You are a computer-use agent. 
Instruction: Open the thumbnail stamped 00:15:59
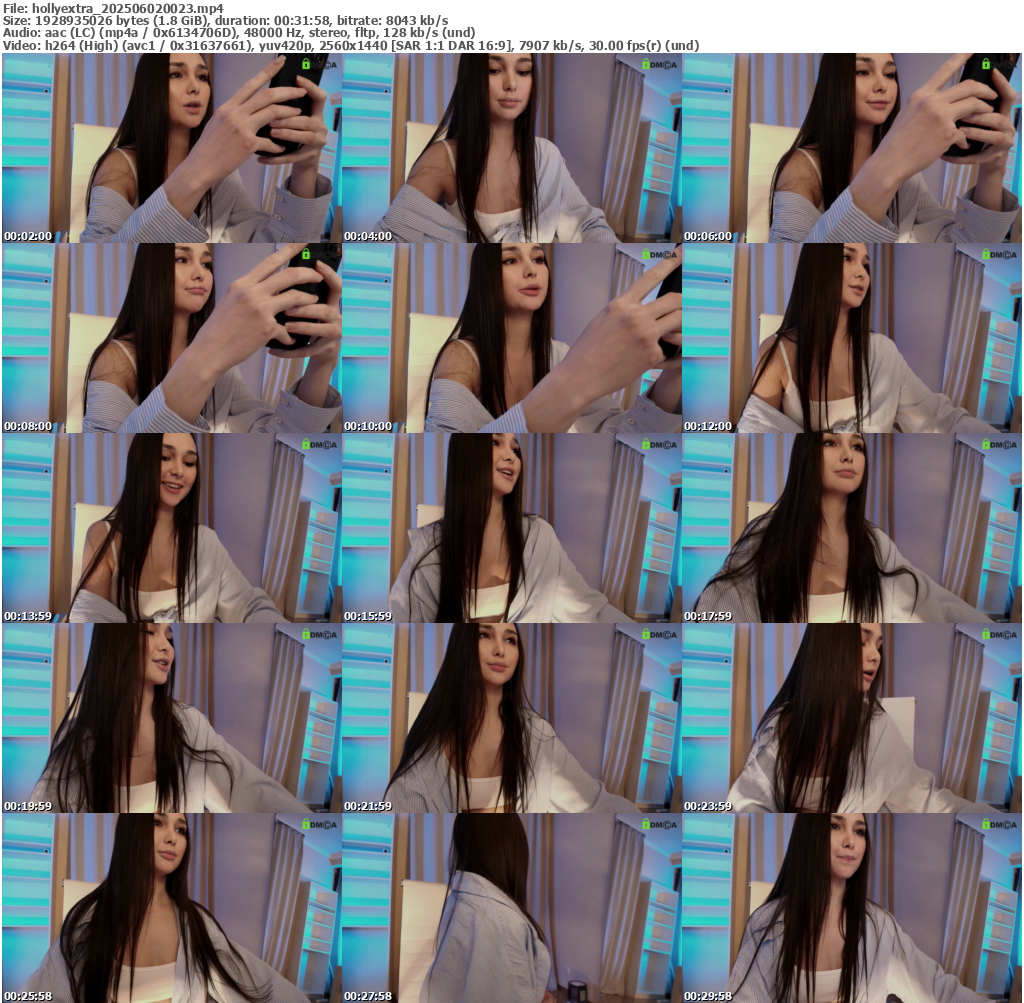[x=512, y=528]
